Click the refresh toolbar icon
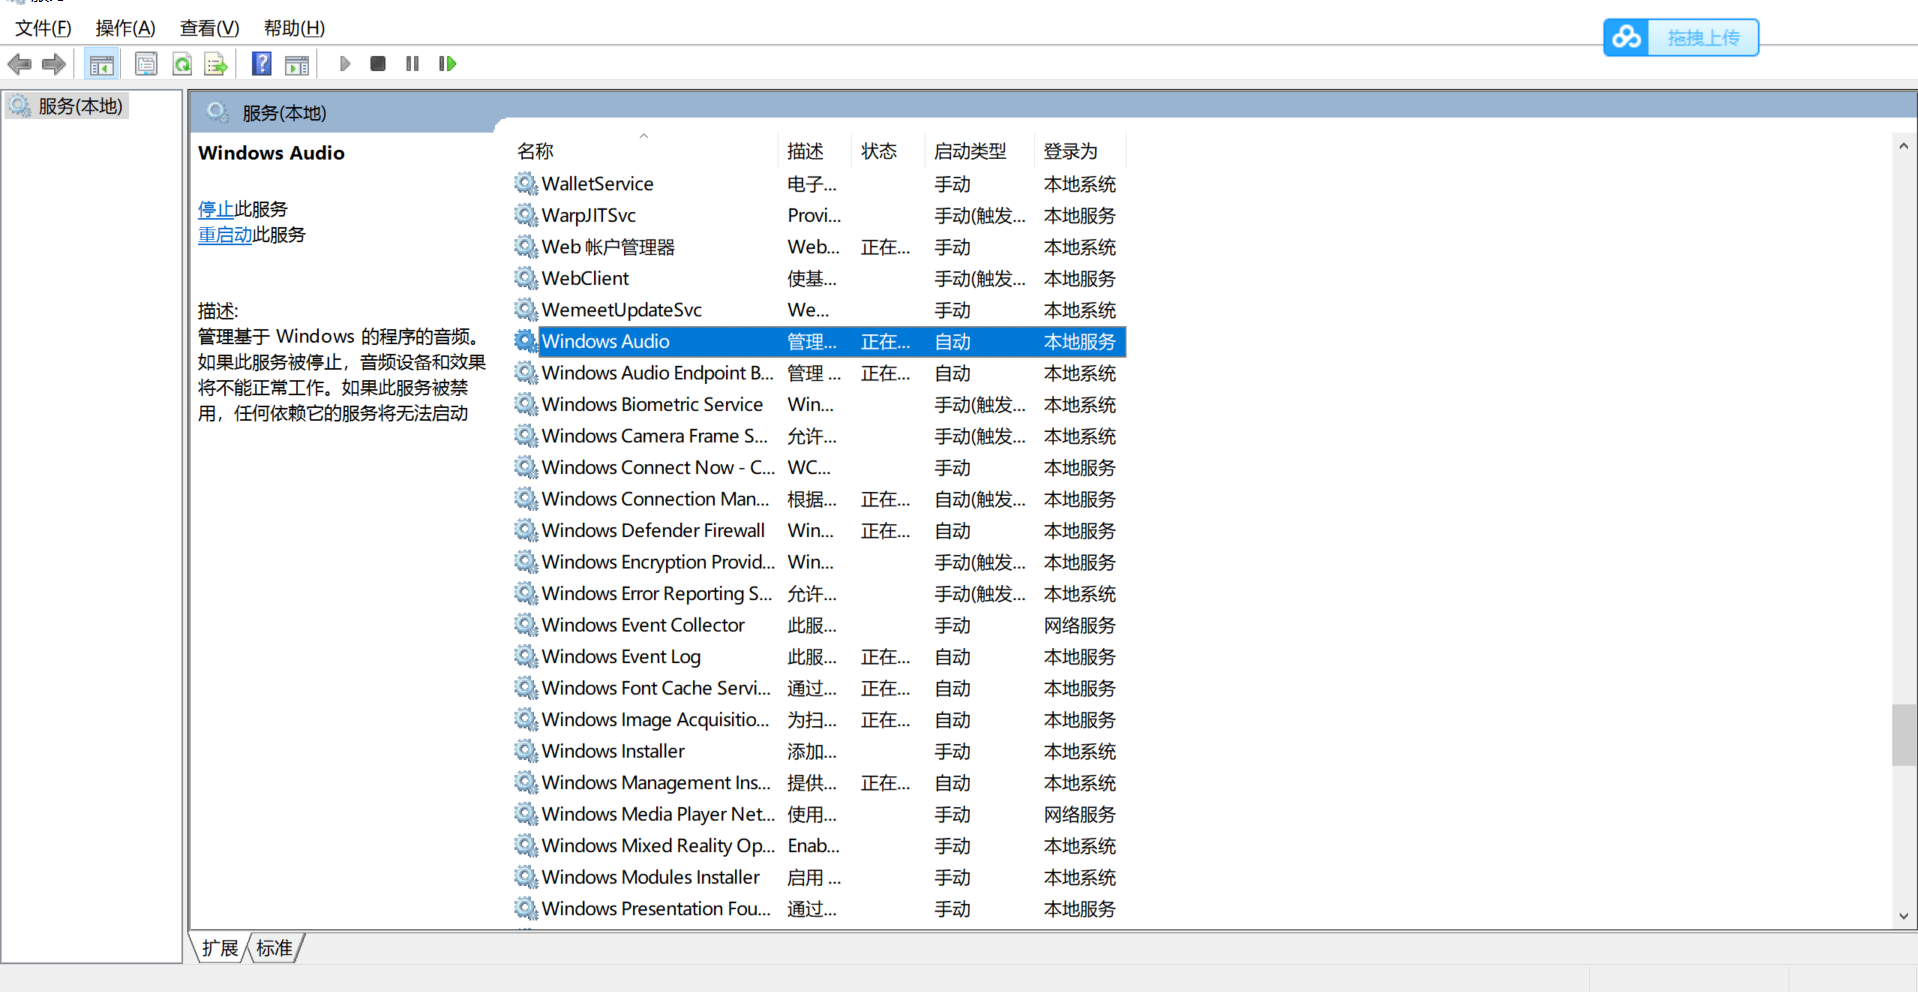The width and height of the screenshot is (1918, 992). tap(182, 64)
